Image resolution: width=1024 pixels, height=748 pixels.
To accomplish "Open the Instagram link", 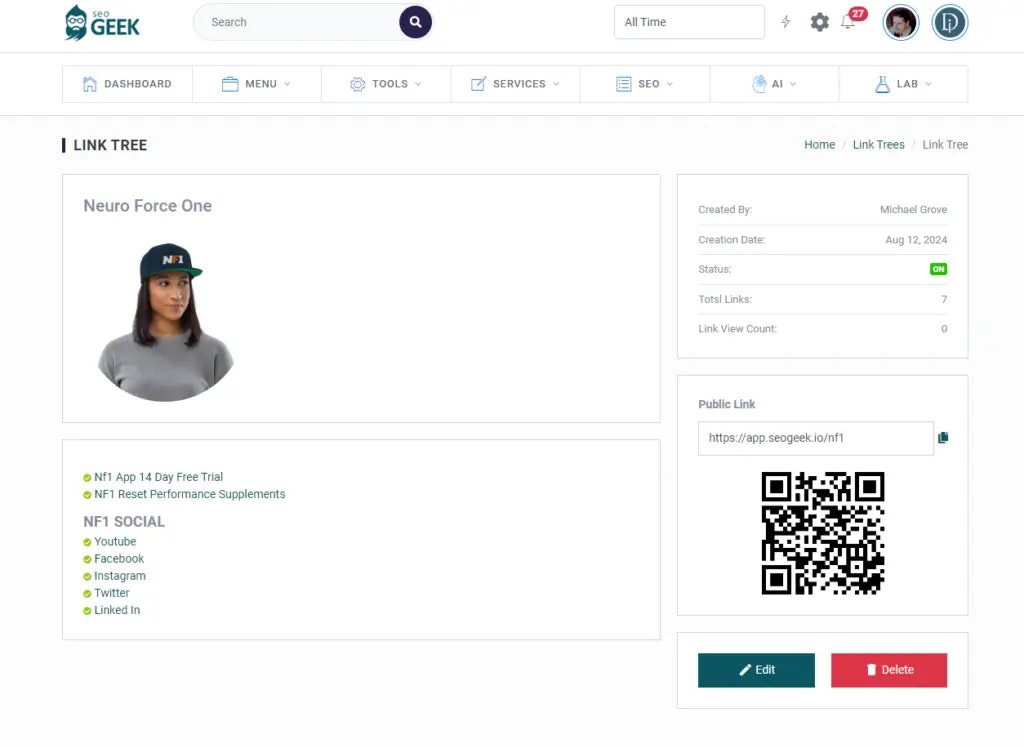I will [x=120, y=576].
